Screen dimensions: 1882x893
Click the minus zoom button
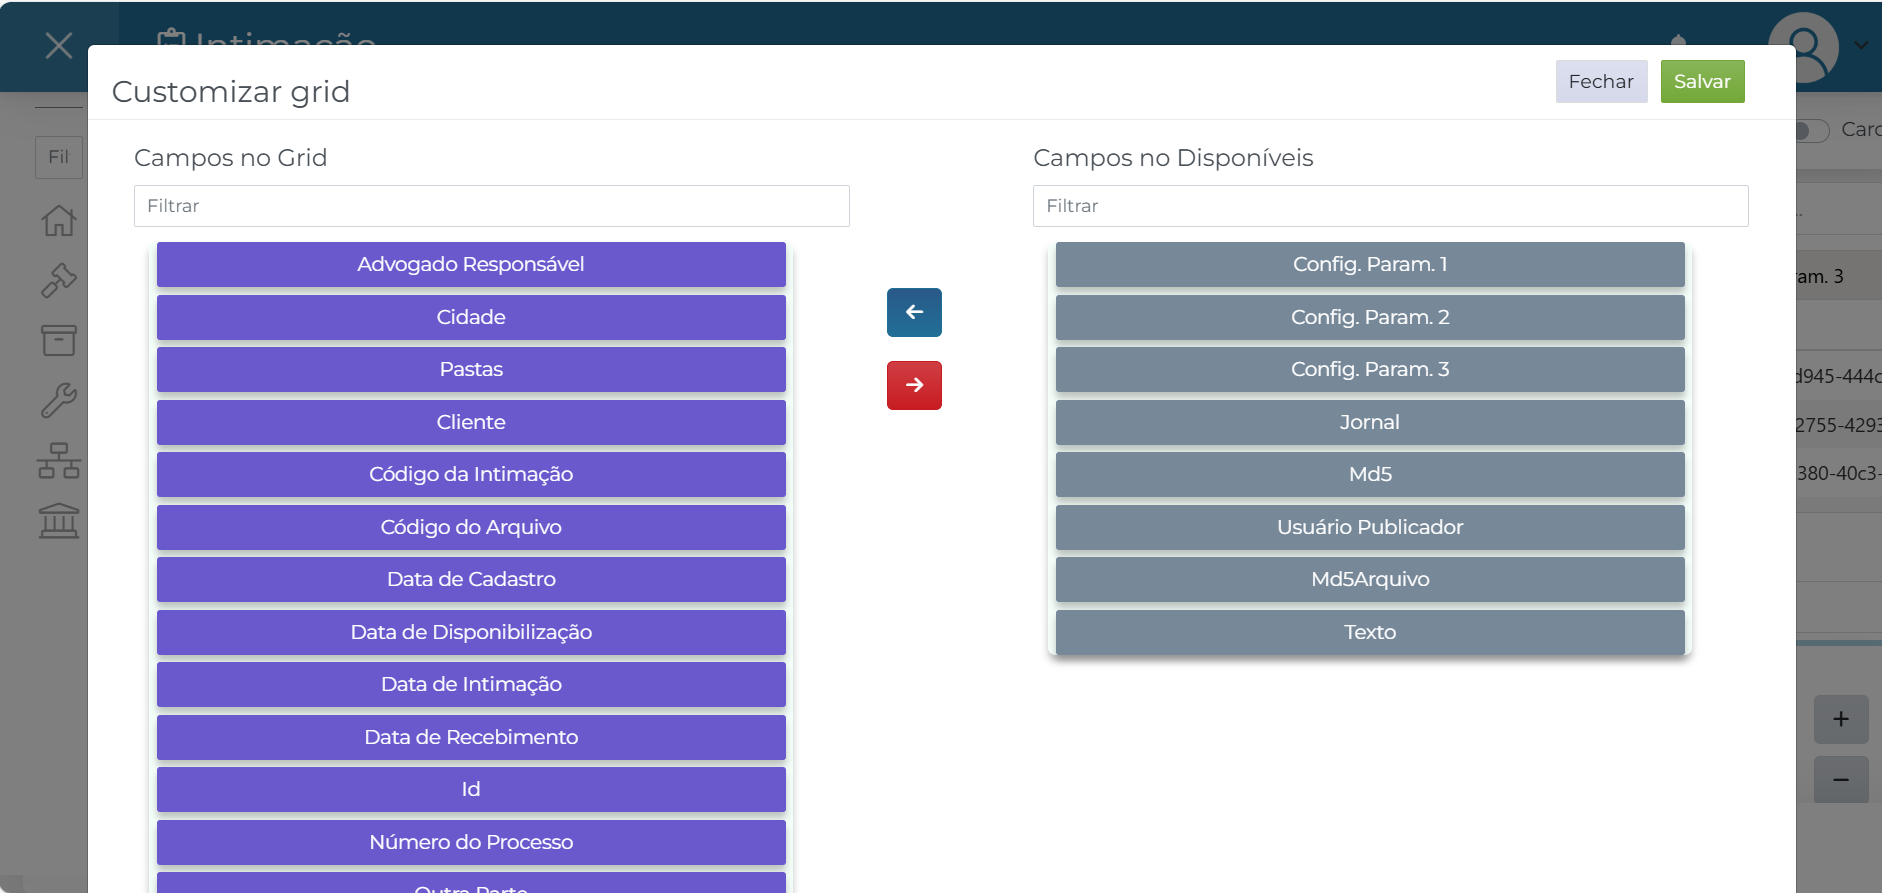click(1841, 779)
